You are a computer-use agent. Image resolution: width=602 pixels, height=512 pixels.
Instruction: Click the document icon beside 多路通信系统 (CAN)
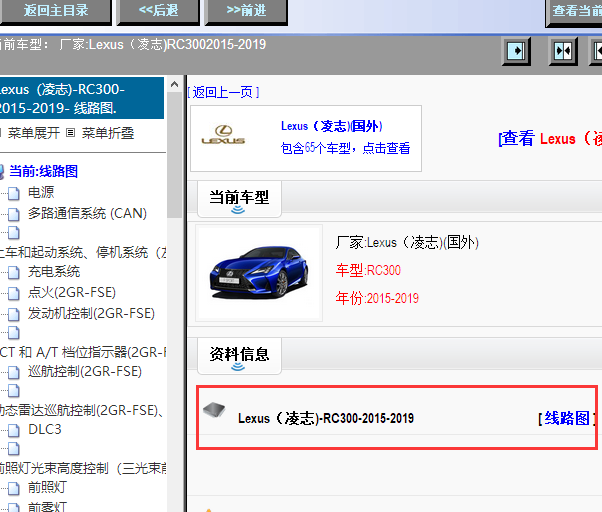[14, 214]
